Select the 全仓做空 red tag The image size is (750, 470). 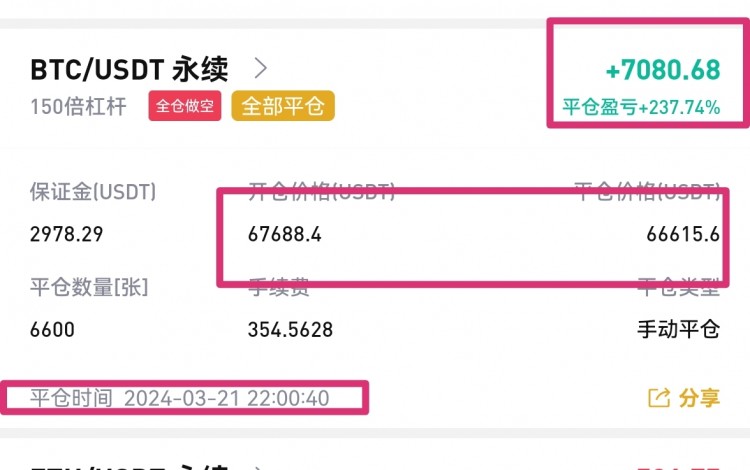click(185, 106)
